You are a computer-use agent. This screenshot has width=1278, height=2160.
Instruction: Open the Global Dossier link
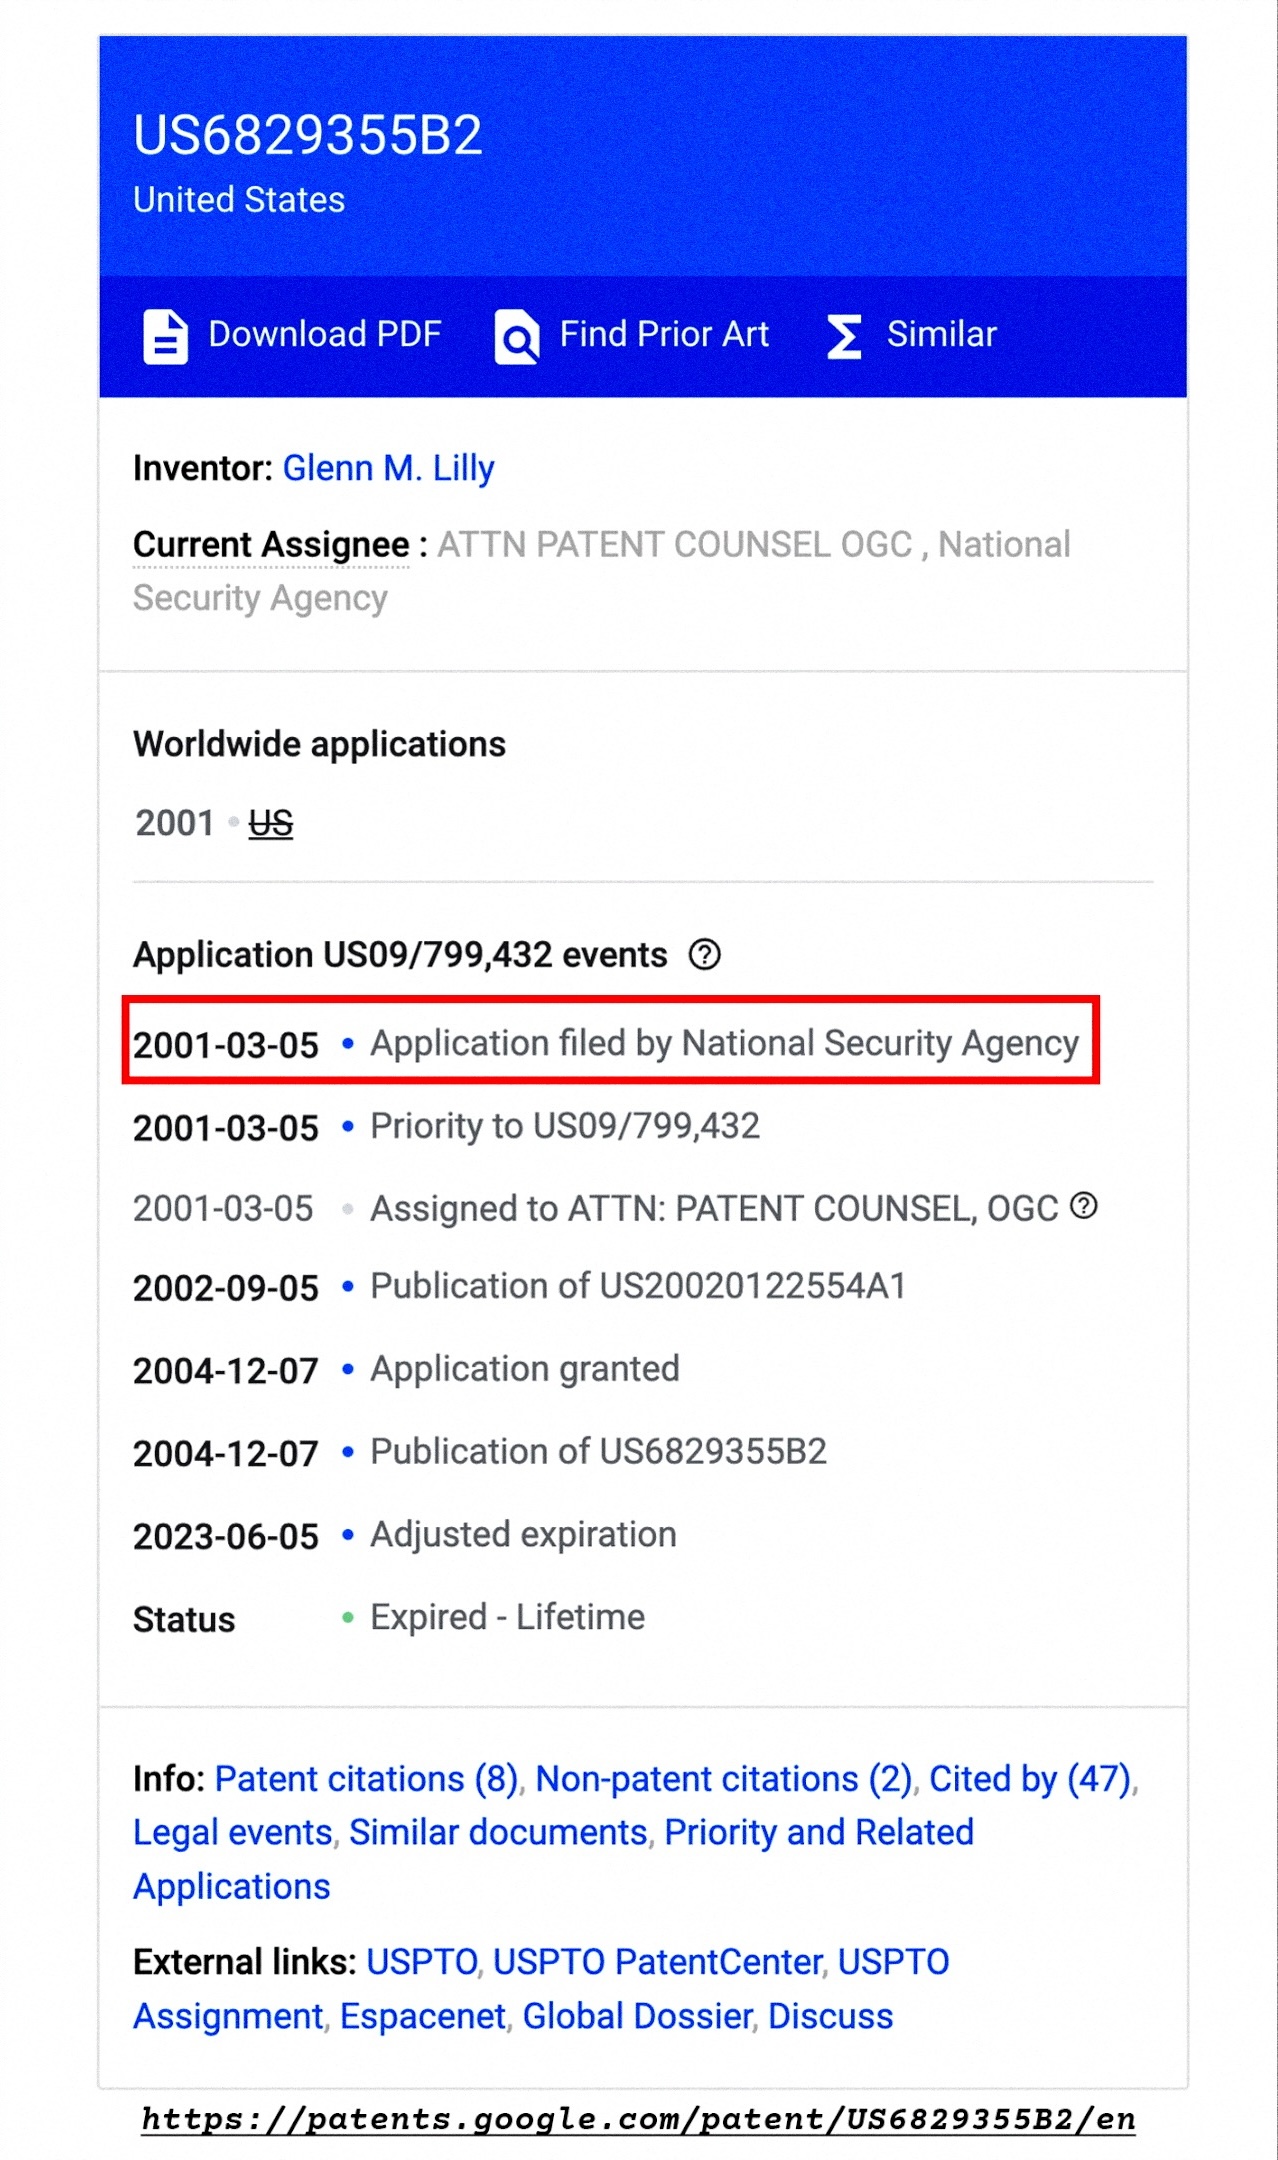coord(637,2016)
